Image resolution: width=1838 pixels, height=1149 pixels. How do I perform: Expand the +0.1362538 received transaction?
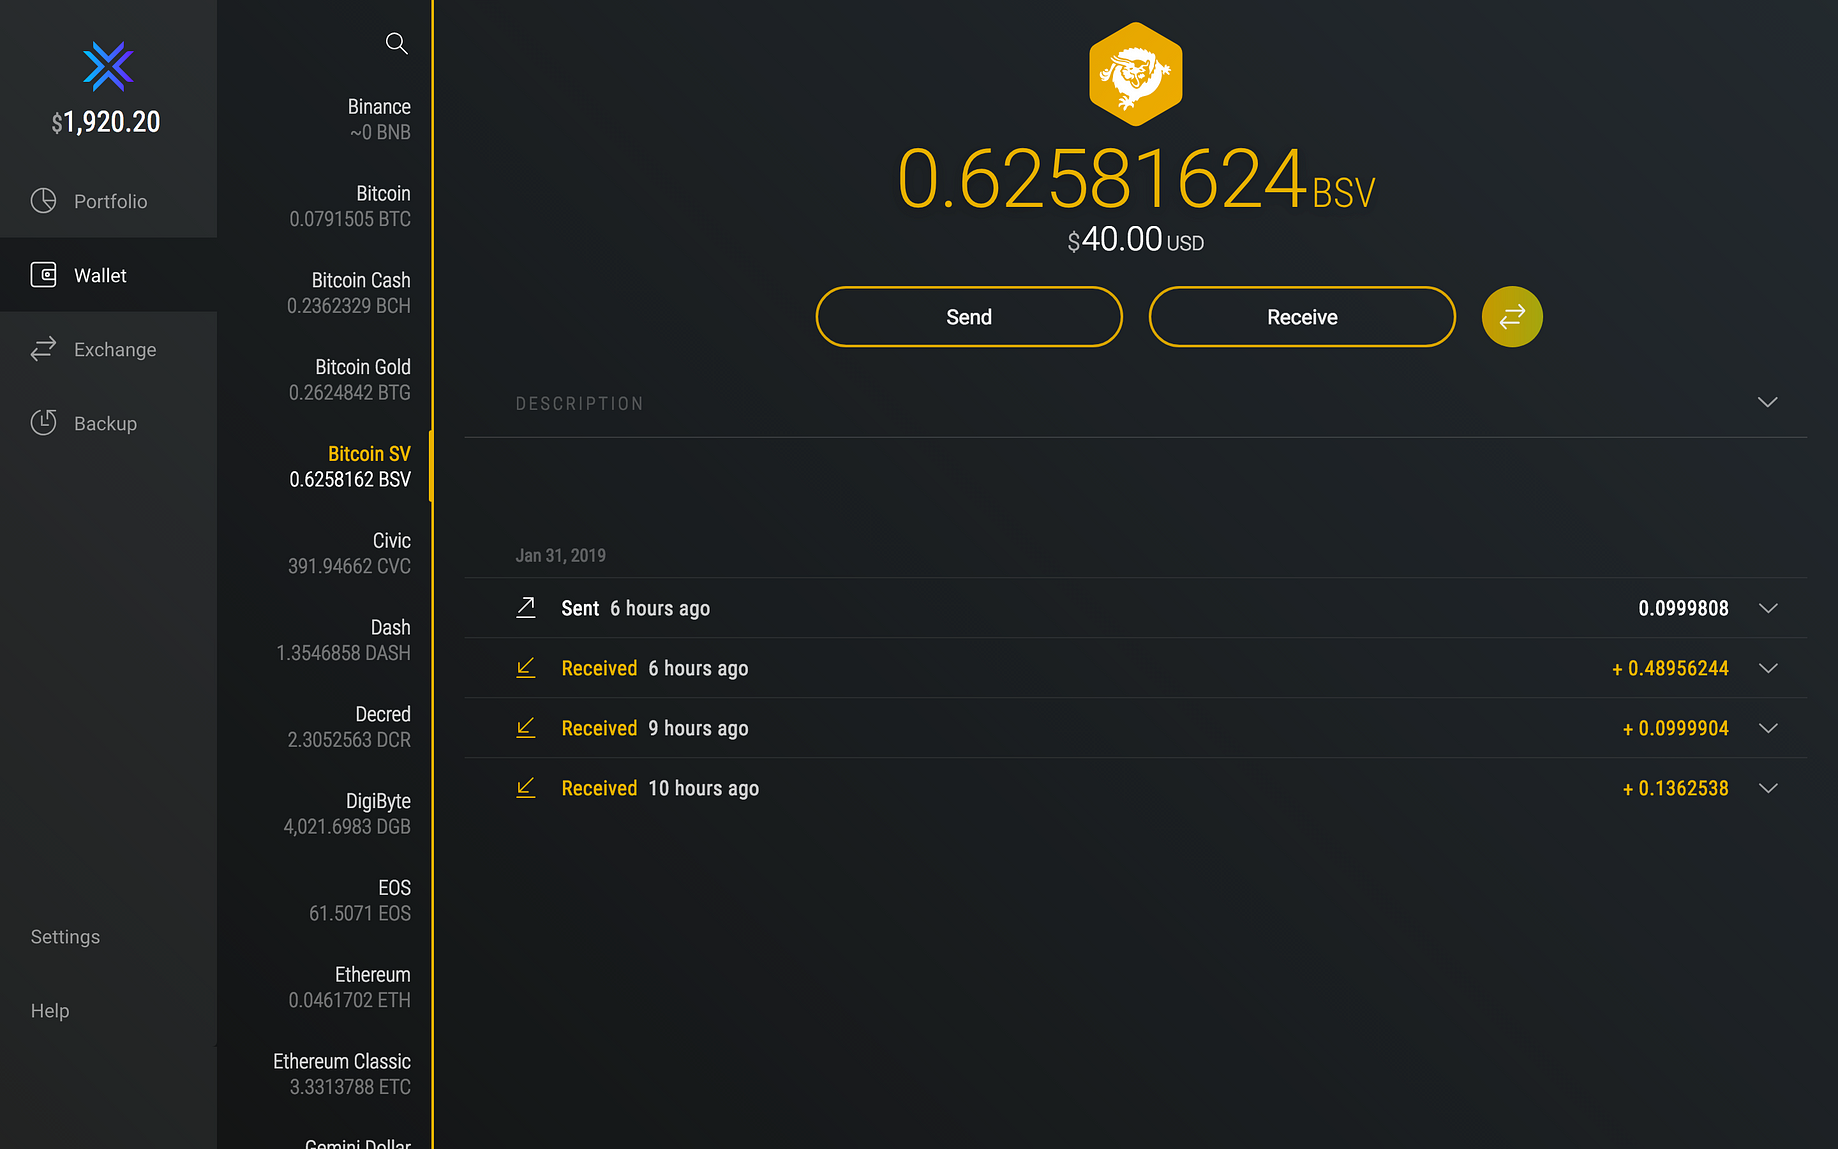coord(1768,788)
